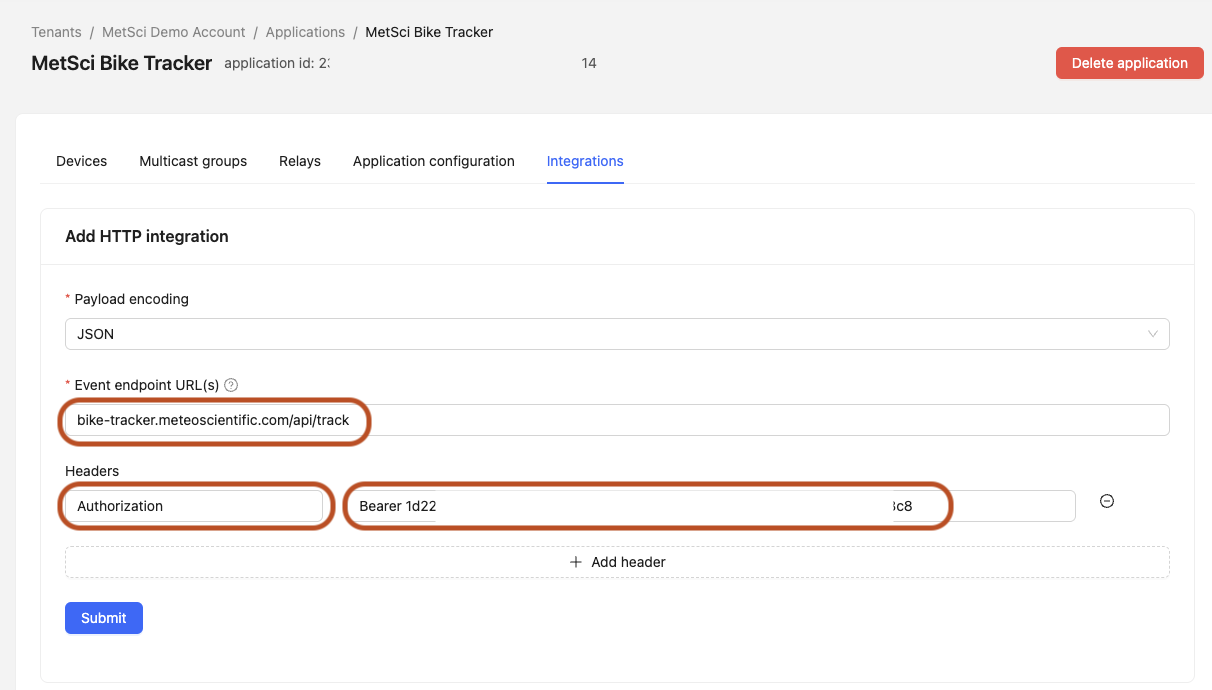Open the Tenants breadcrumb link

click(x=56, y=31)
